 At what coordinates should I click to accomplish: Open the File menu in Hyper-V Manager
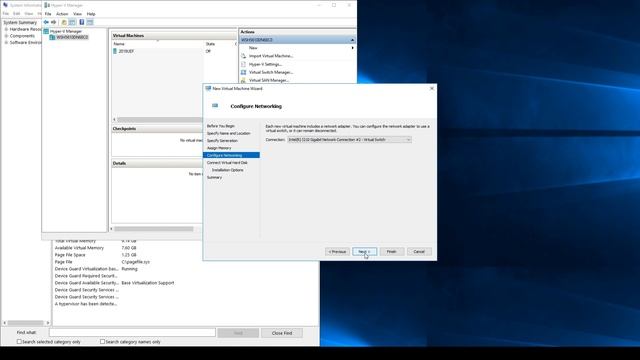point(48,14)
